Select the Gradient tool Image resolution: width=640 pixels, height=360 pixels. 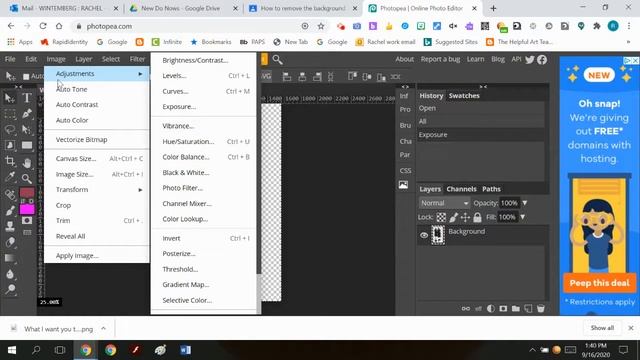pos(10,258)
